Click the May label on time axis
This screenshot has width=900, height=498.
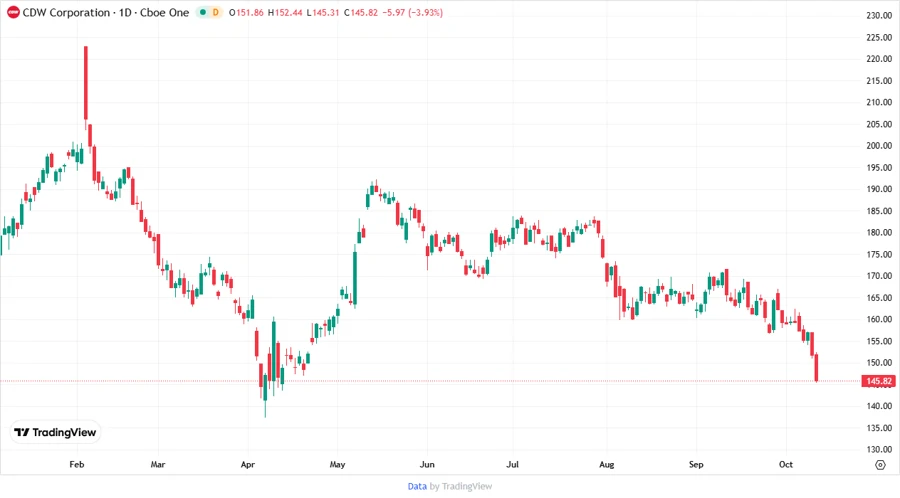(x=338, y=464)
